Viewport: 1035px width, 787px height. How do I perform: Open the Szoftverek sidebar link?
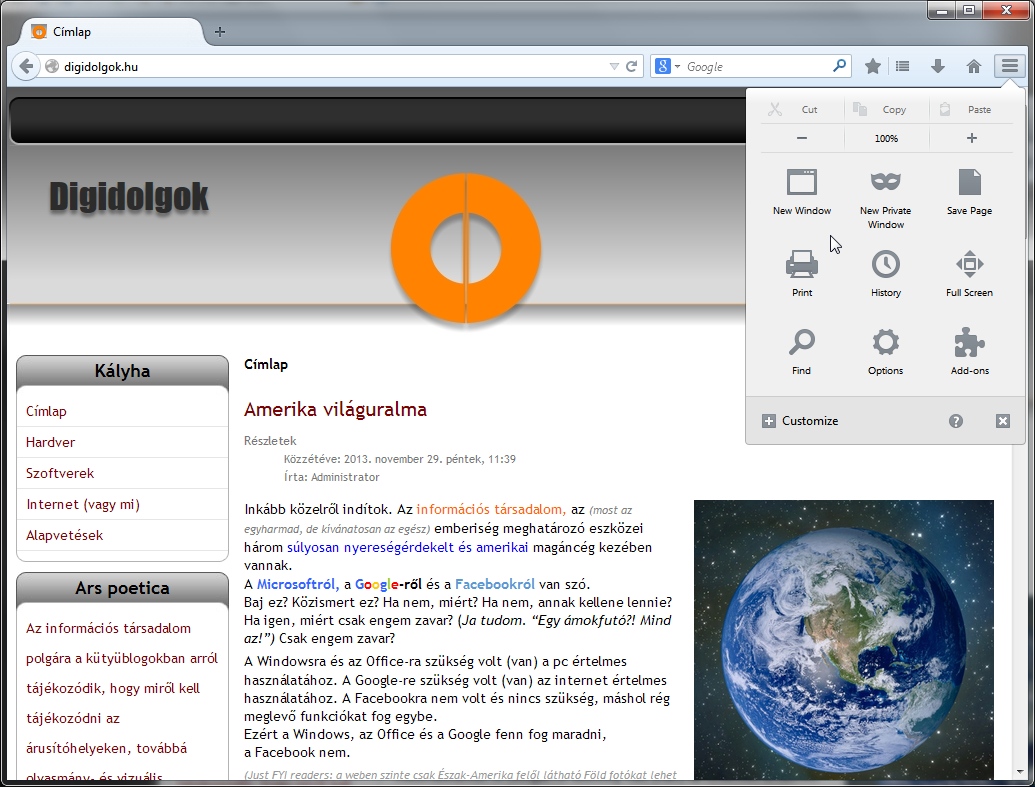60,473
